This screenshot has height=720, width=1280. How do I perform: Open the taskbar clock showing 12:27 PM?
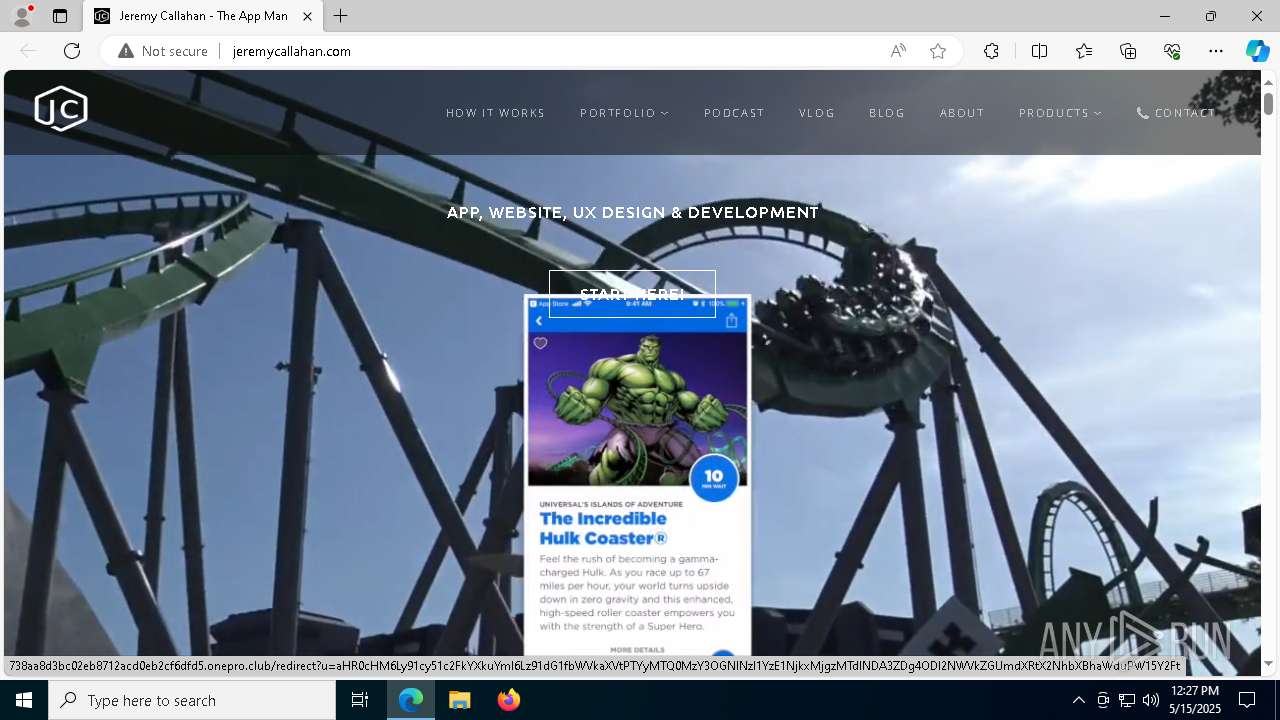(x=1195, y=700)
